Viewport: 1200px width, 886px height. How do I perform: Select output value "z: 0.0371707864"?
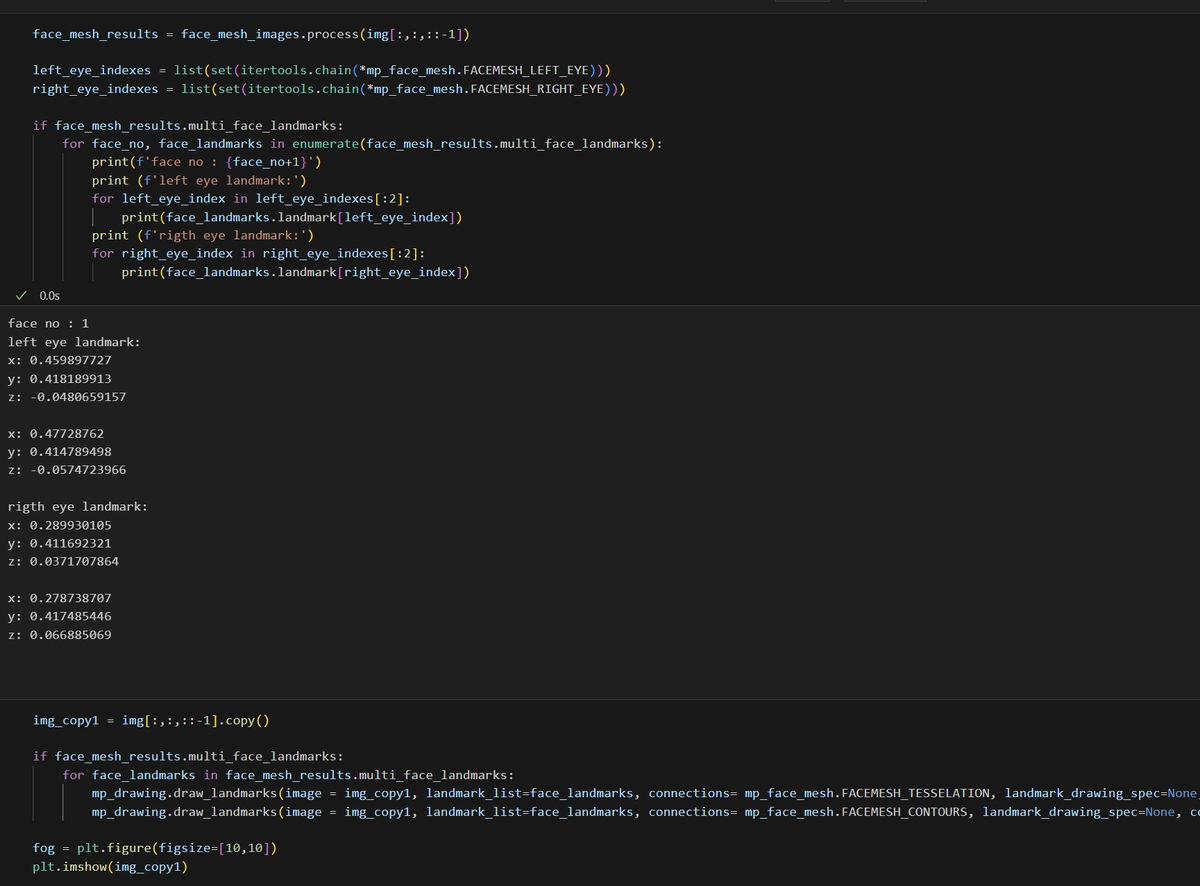coord(63,562)
